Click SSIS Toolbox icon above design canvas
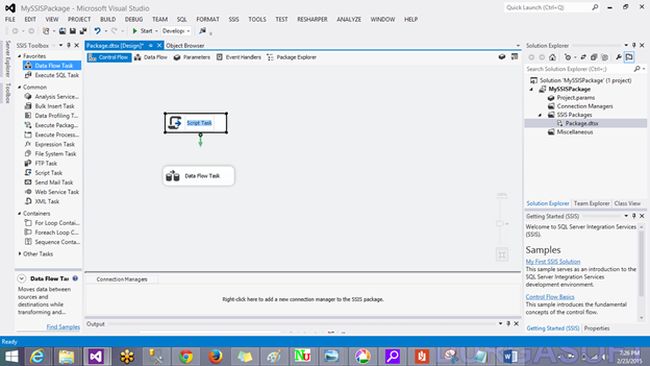 tap(514, 57)
